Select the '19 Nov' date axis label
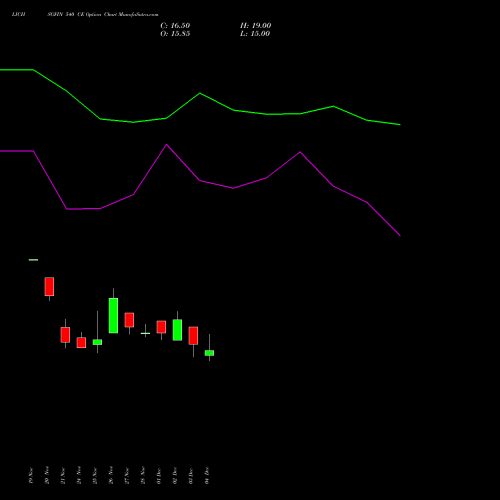This screenshot has height=500, width=500. click(x=31, y=476)
